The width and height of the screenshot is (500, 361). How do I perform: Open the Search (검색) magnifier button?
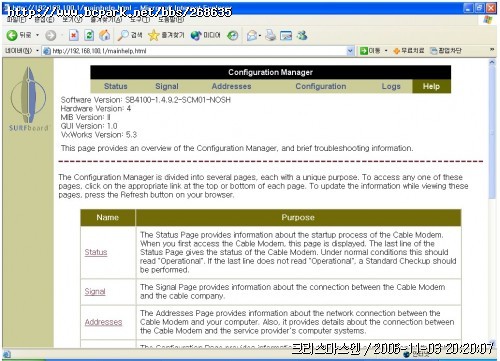coord(130,35)
